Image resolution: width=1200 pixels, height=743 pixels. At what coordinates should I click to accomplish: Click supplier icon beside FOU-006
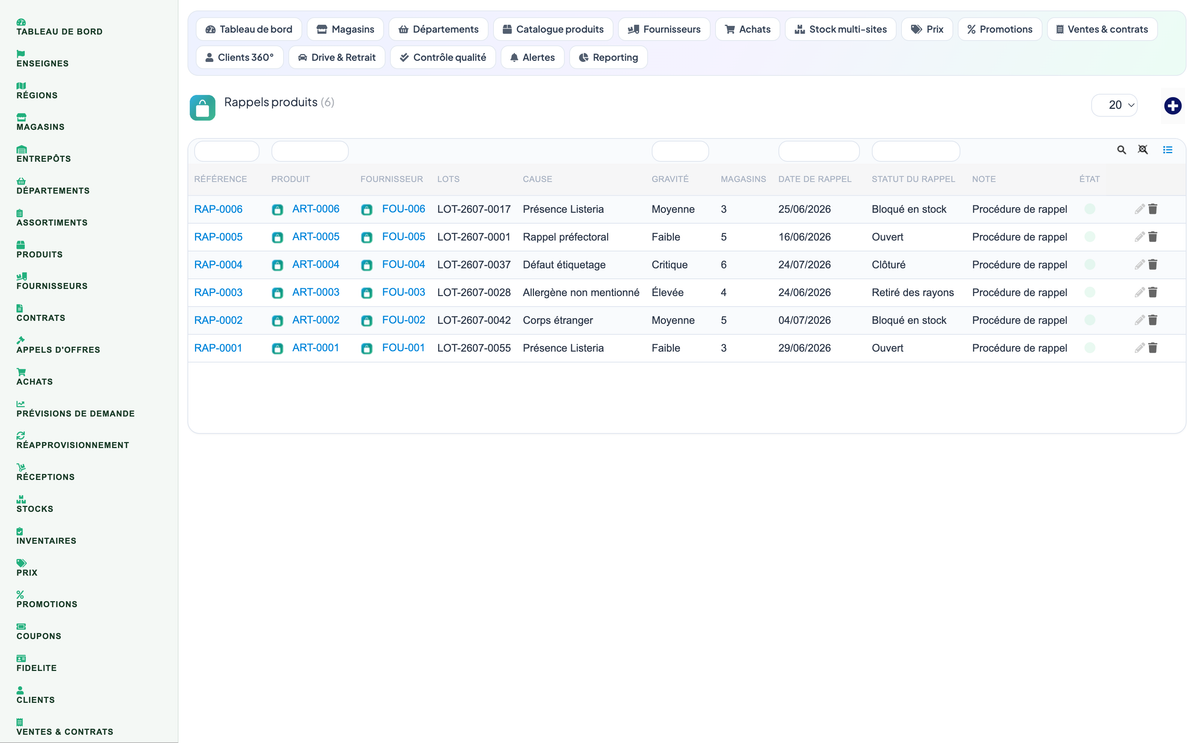[367, 210]
